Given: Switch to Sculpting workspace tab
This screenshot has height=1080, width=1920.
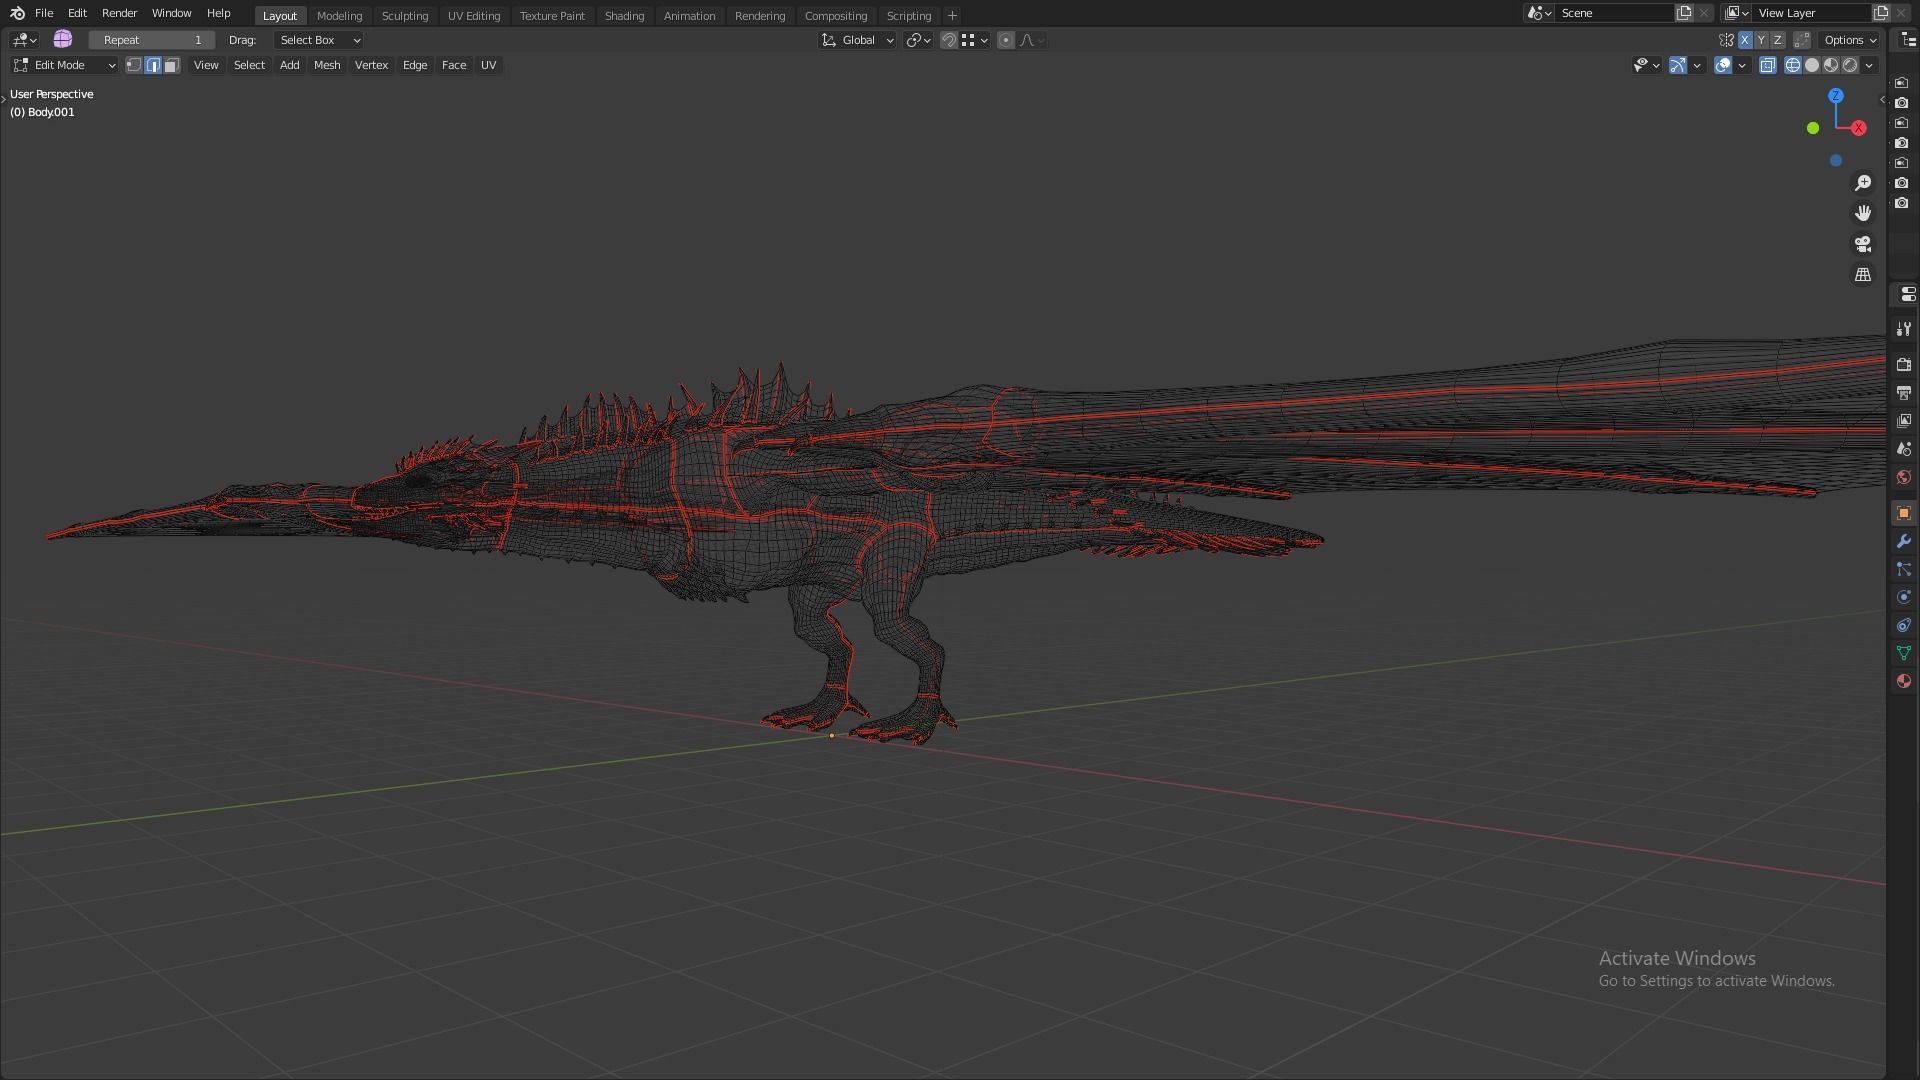Looking at the screenshot, I should coord(404,16).
